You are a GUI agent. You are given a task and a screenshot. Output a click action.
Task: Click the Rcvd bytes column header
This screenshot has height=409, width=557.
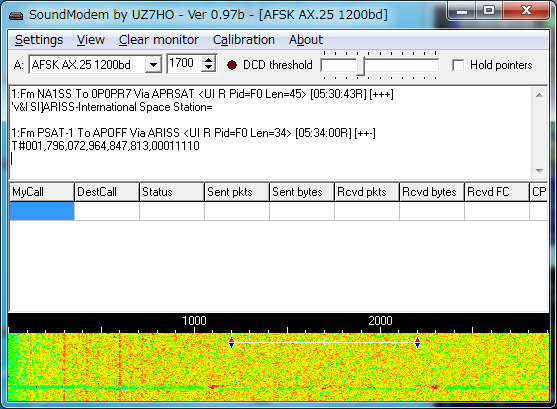[x=432, y=192]
